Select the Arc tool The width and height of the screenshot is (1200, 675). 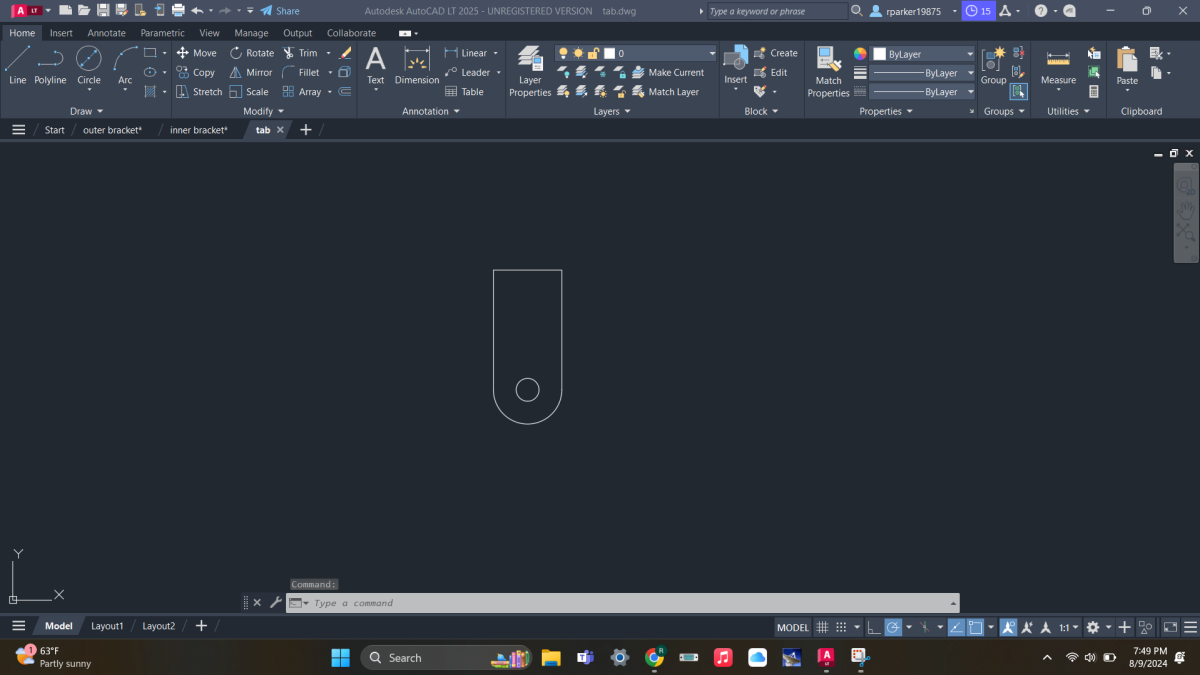(x=125, y=65)
